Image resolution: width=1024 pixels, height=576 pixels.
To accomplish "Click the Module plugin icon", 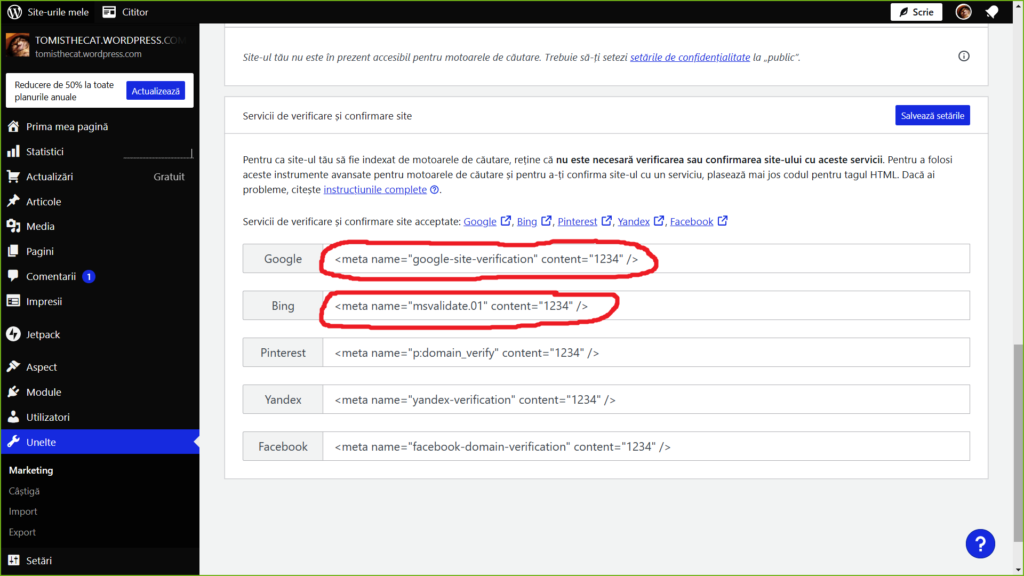I will [x=14, y=392].
